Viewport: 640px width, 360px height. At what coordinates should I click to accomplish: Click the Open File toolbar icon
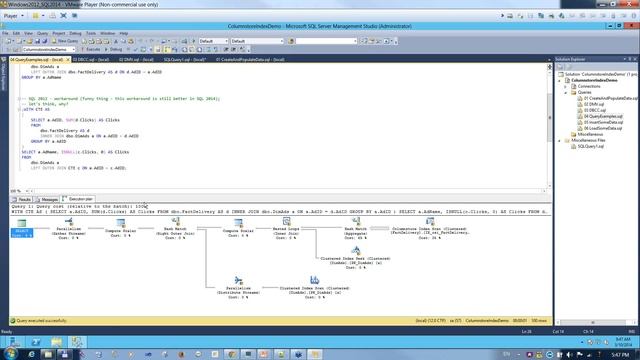point(29,41)
